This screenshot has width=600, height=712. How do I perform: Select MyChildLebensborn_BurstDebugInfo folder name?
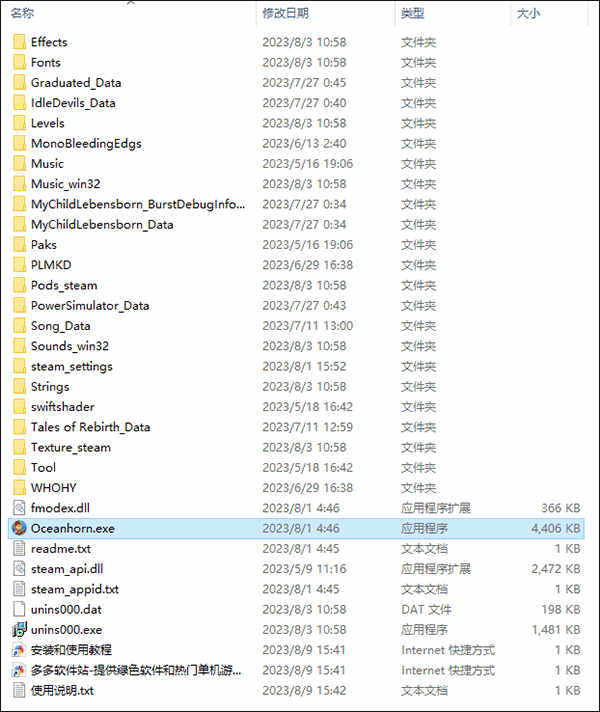(x=138, y=204)
